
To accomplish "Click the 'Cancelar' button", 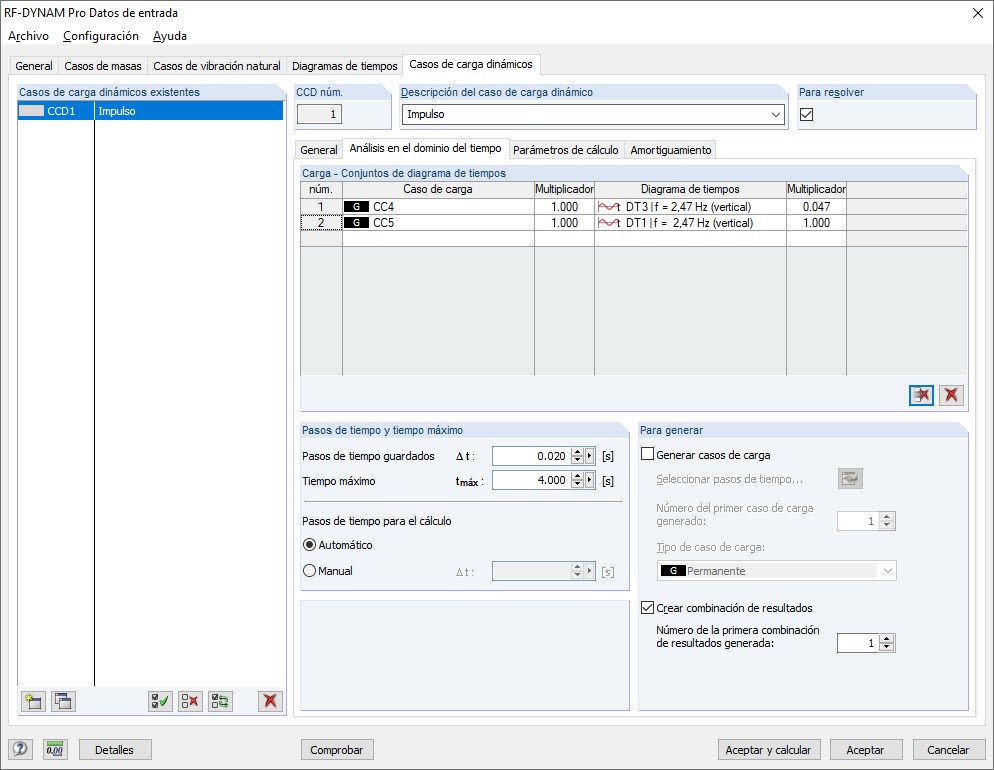I will pyautogui.click(x=948, y=750).
